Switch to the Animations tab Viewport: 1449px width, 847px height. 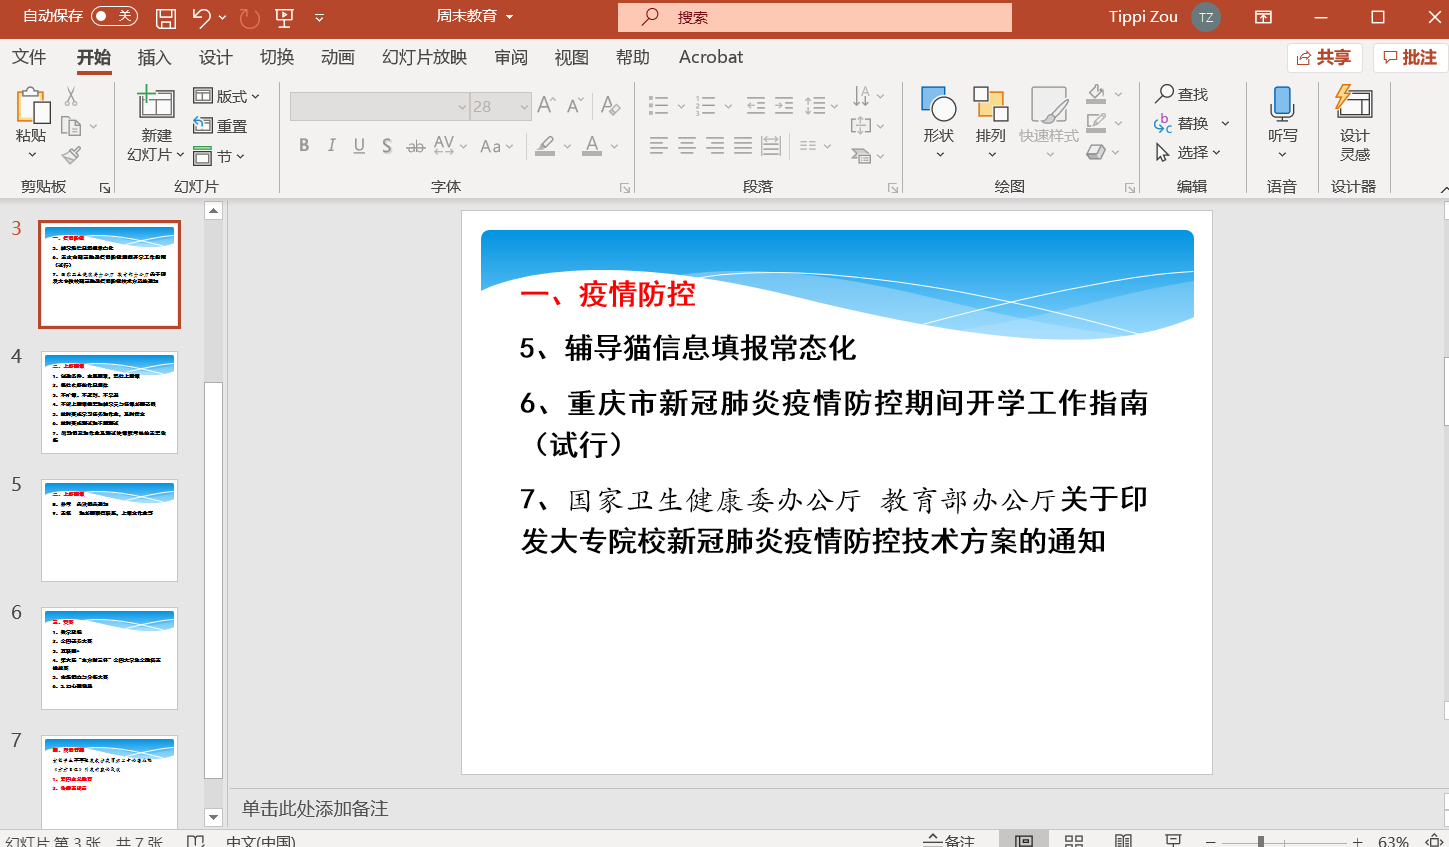click(338, 57)
